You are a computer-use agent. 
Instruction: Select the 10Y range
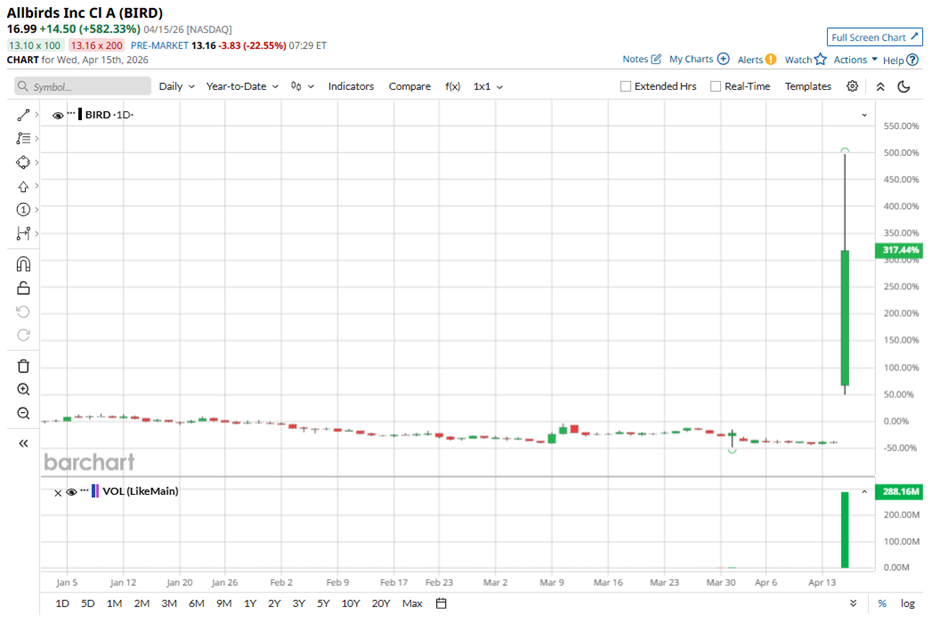[351, 603]
